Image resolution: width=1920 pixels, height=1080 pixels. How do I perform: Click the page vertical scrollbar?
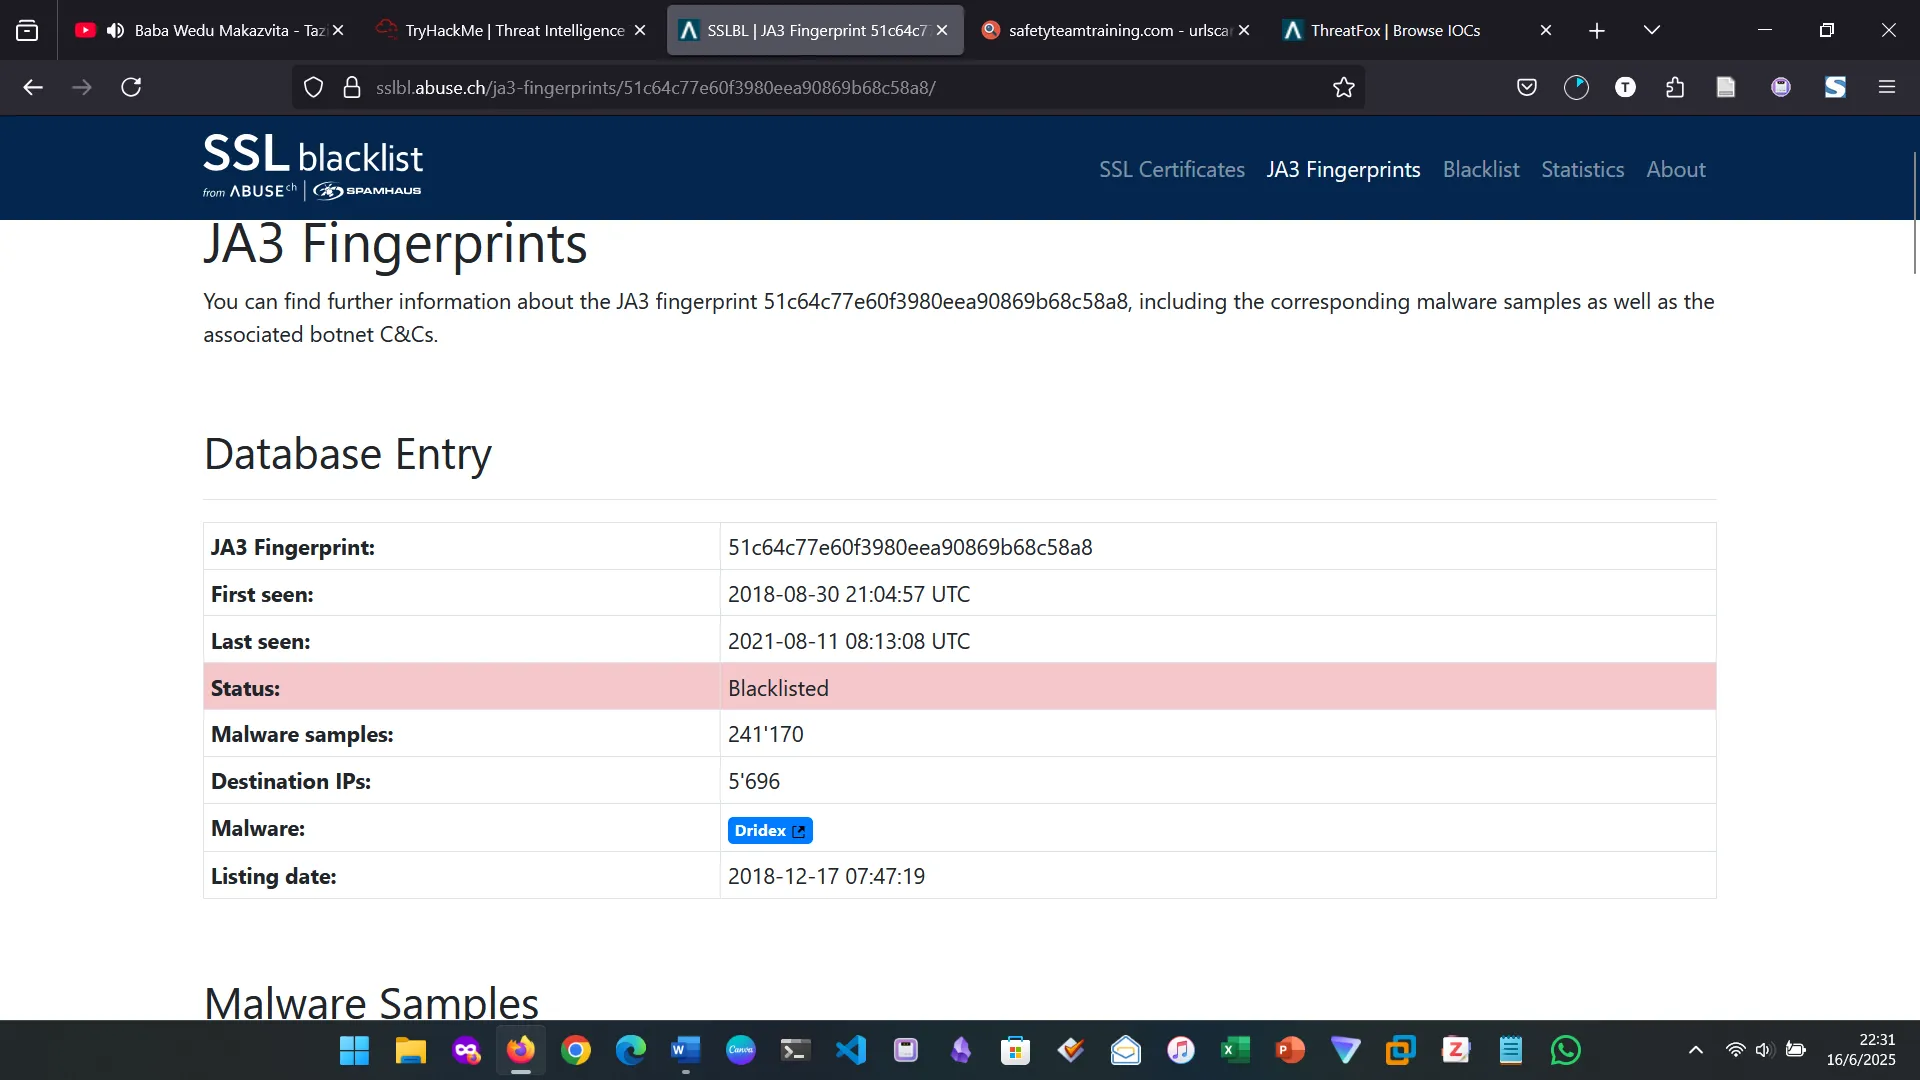(1914, 213)
